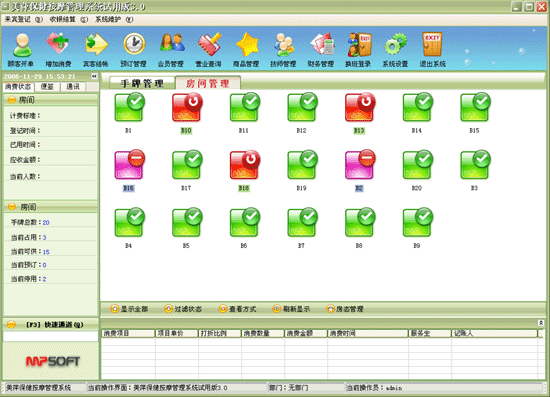The width and height of the screenshot is (550, 397).
Task: Switch to 手牌管理 tab
Action: click(142, 83)
